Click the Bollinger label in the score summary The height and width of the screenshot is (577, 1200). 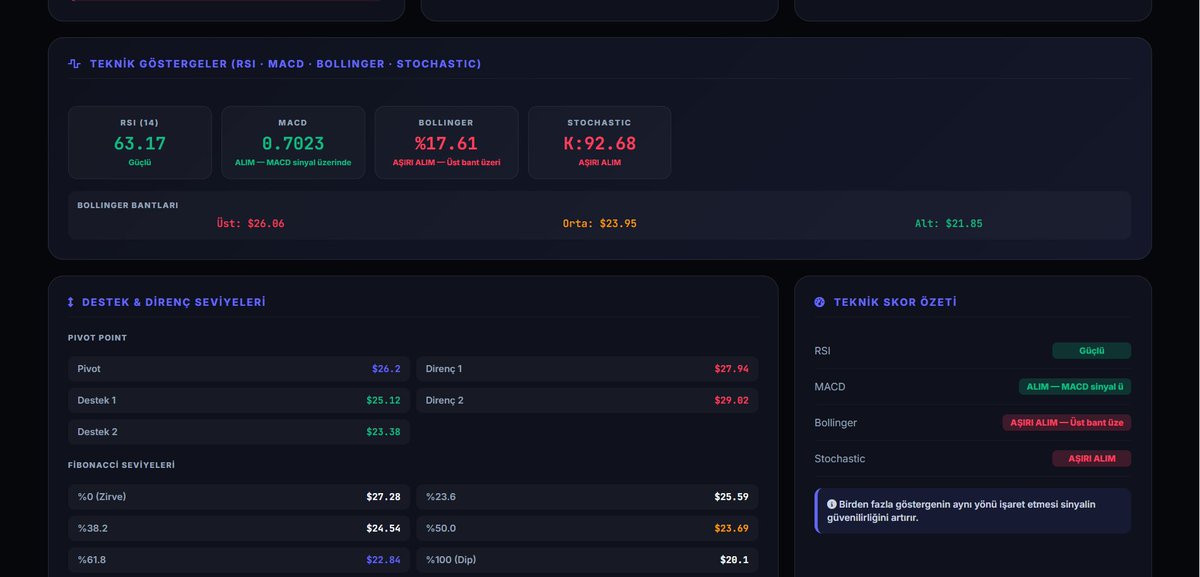click(836, 423)
